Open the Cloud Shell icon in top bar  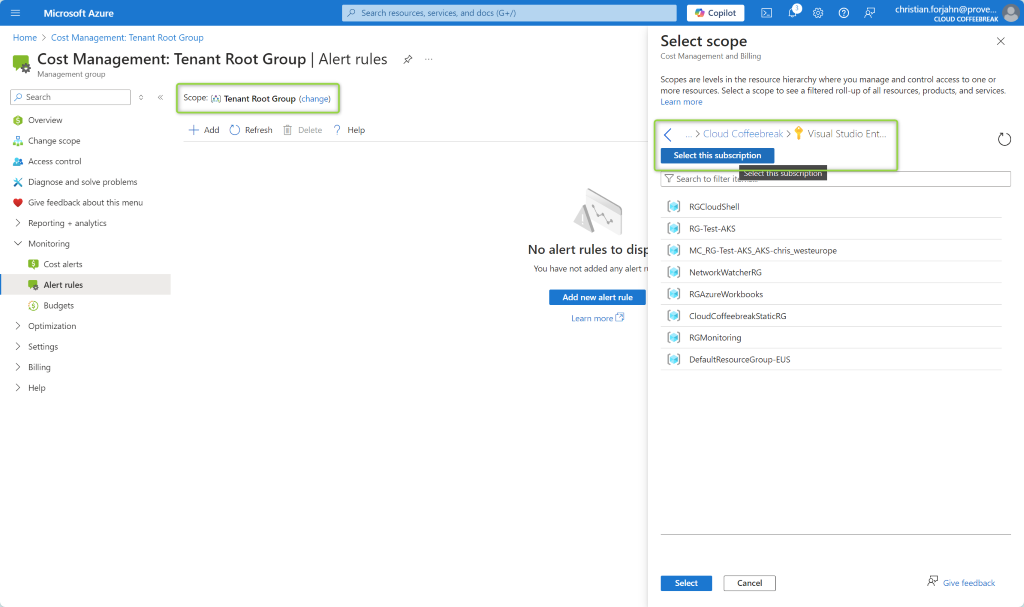[766, 13]
